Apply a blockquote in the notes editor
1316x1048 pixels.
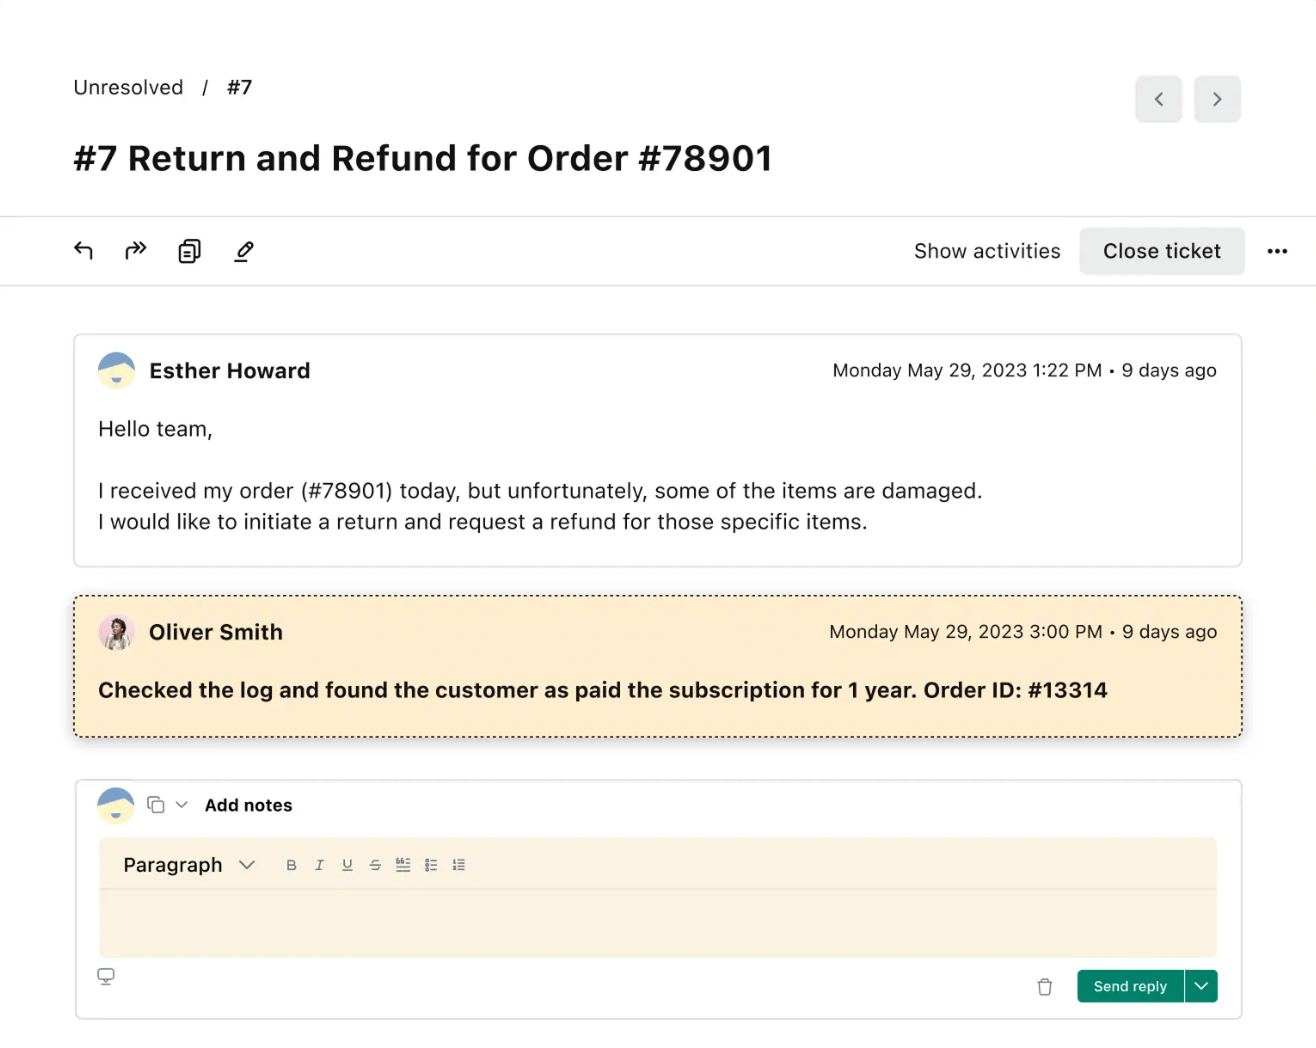[403, 864]
